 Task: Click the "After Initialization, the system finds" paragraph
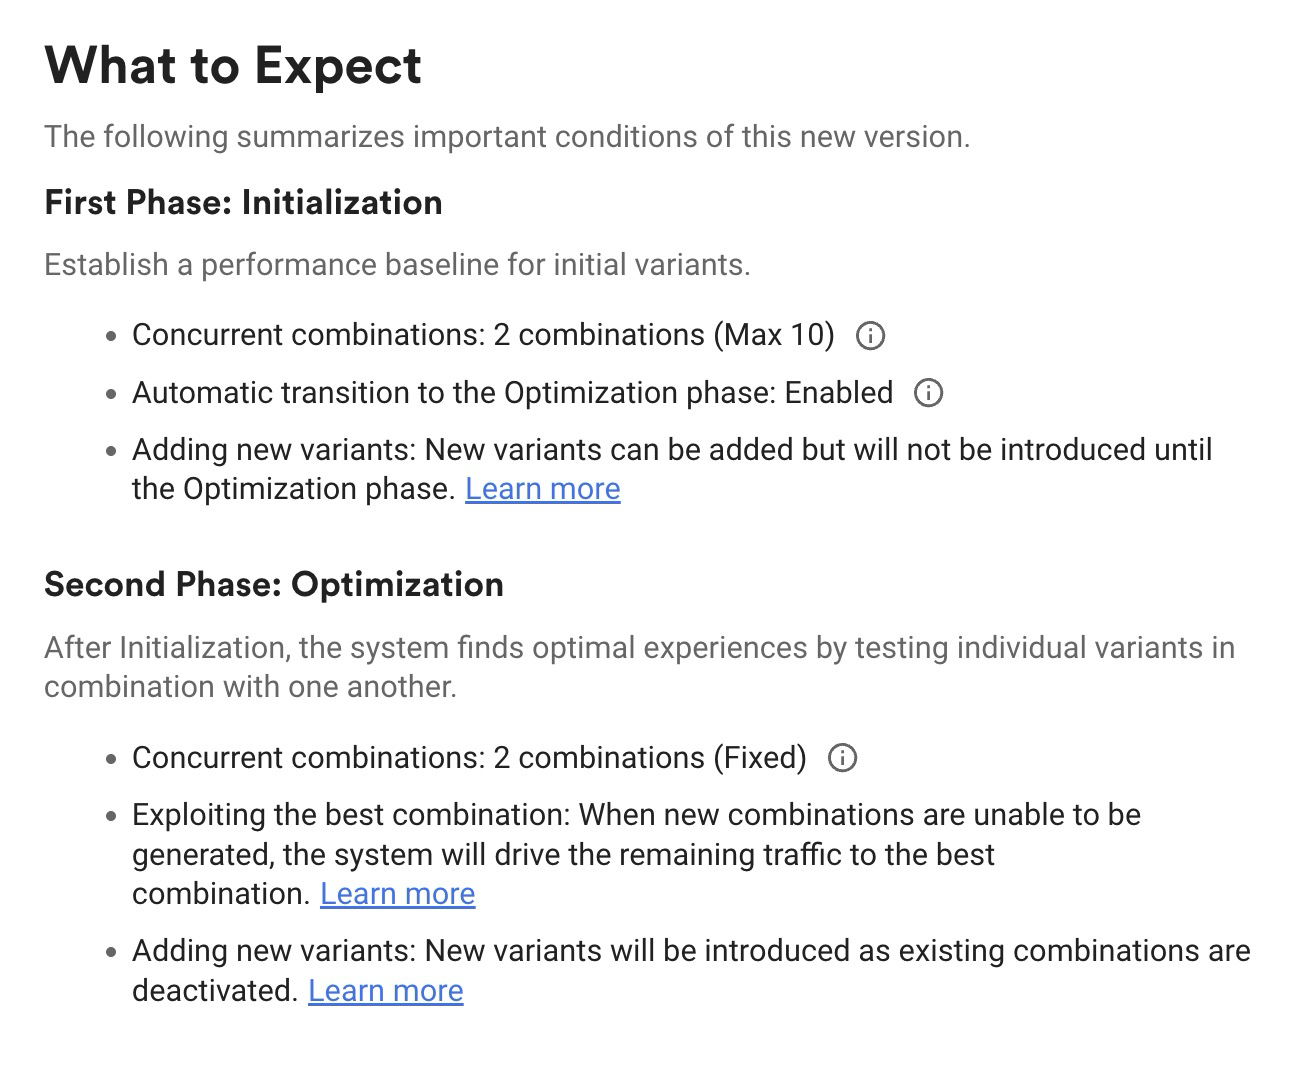640,667
